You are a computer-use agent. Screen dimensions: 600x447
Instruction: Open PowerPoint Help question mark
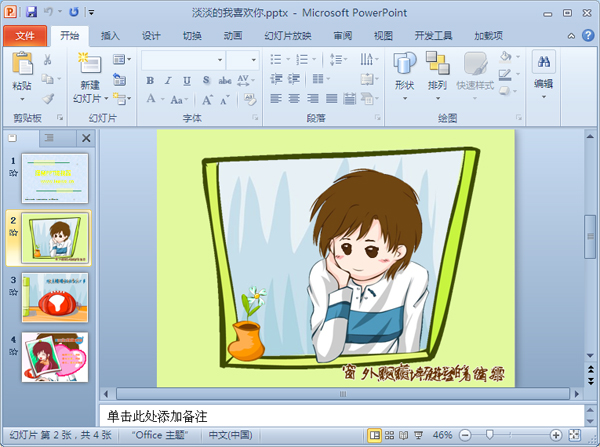pos(588,36)
